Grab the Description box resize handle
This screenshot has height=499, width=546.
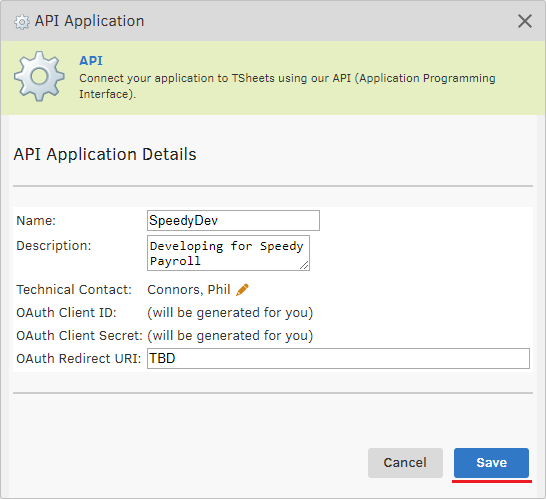click(304, 265)
